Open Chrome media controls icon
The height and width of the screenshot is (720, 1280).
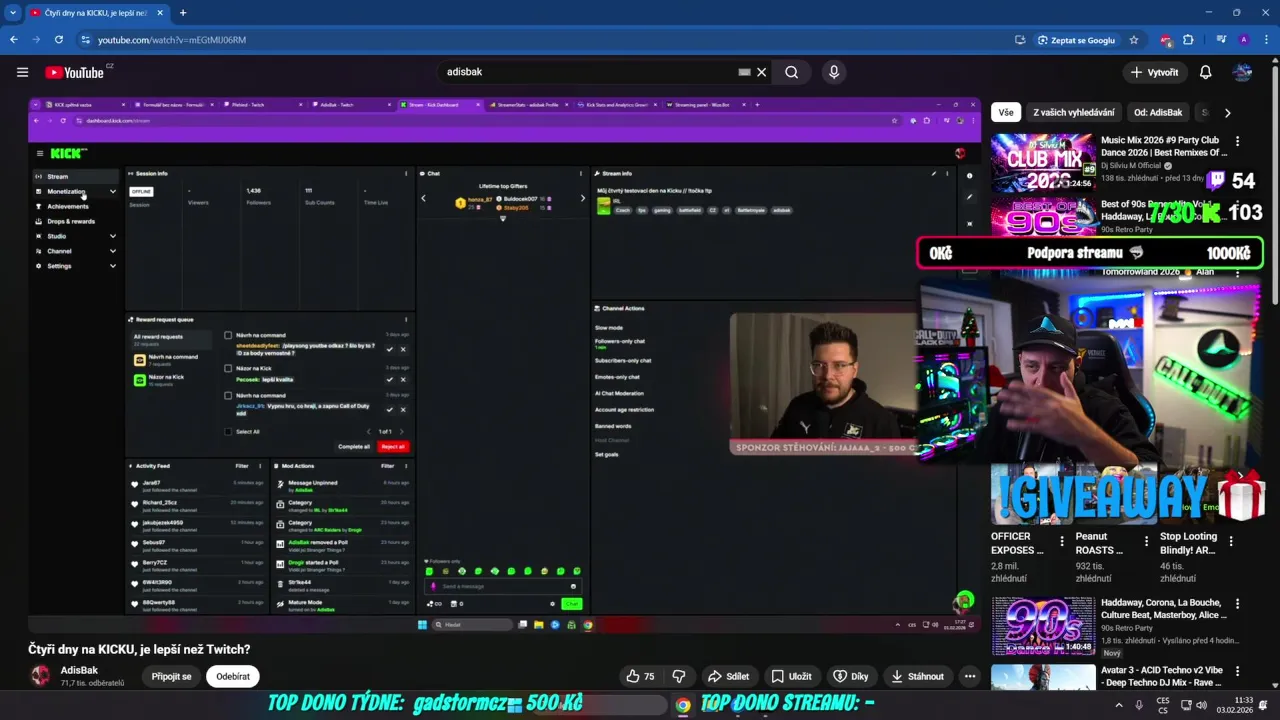pos(1221,40)
